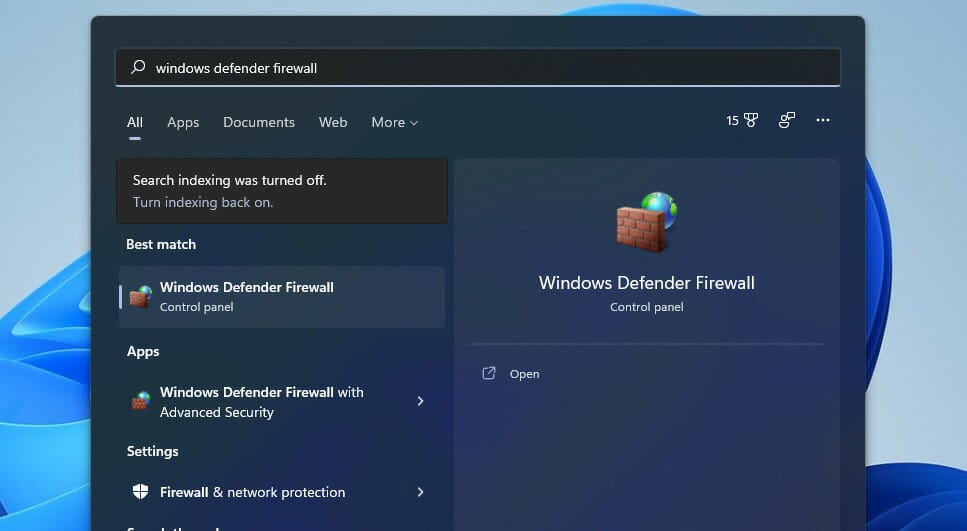Expand arrow for Firewall & network protection

420,492
